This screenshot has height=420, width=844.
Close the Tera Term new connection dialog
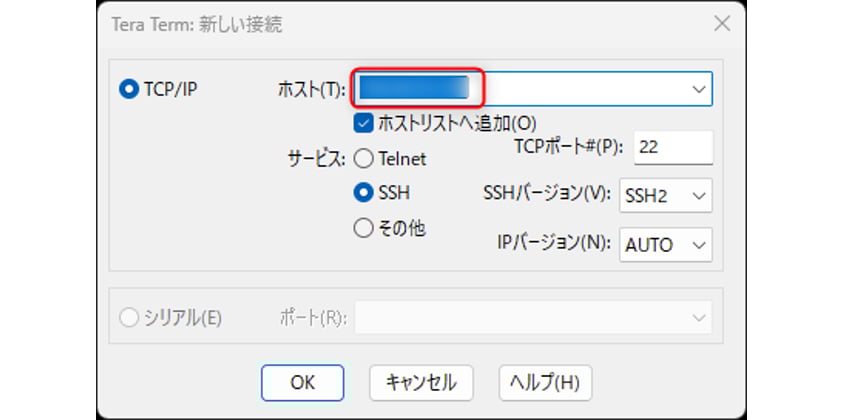coord(721,24)
